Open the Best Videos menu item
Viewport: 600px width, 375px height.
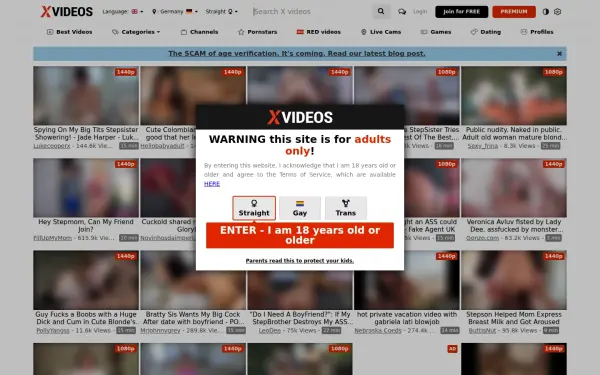(x=70, y=32)
